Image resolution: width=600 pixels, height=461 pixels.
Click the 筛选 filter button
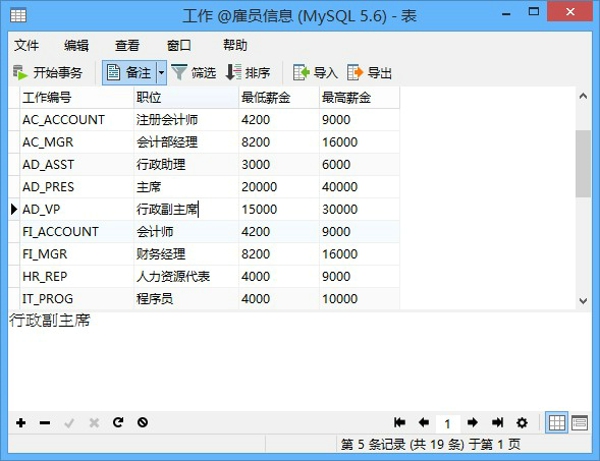tap(193, 72)
